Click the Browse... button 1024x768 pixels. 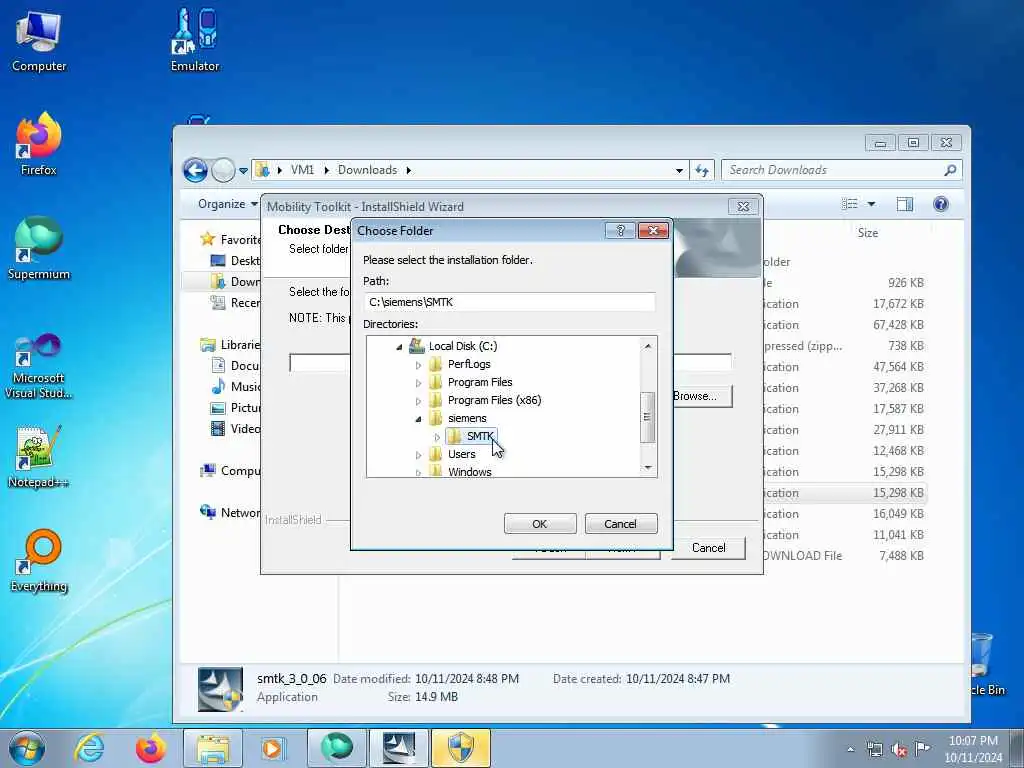(702, 396)
